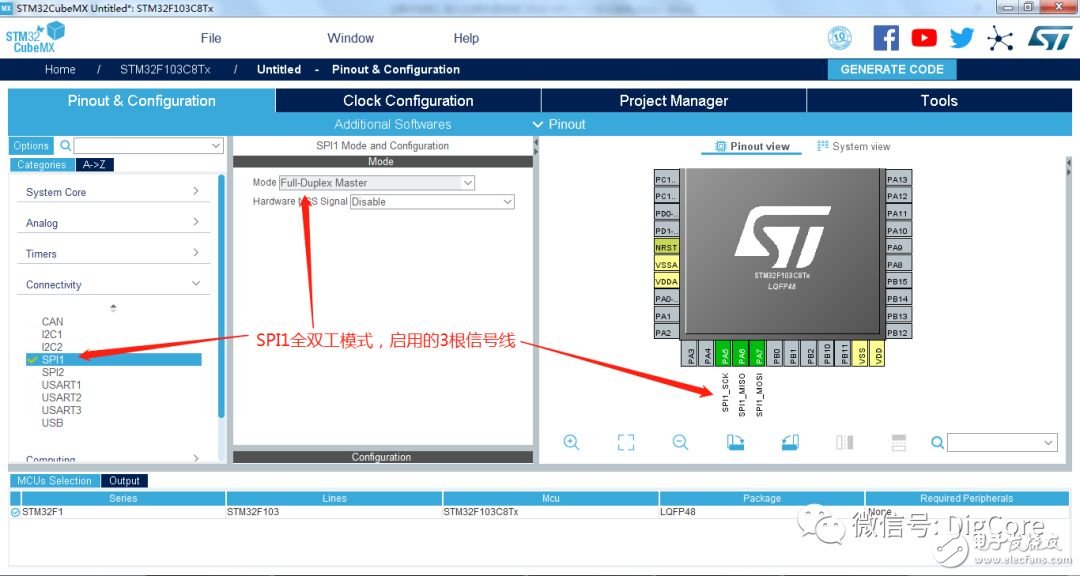Screen dimensions: 1080x576
Task: Click pin PA9 on the chip
Action: click(898, 247)
